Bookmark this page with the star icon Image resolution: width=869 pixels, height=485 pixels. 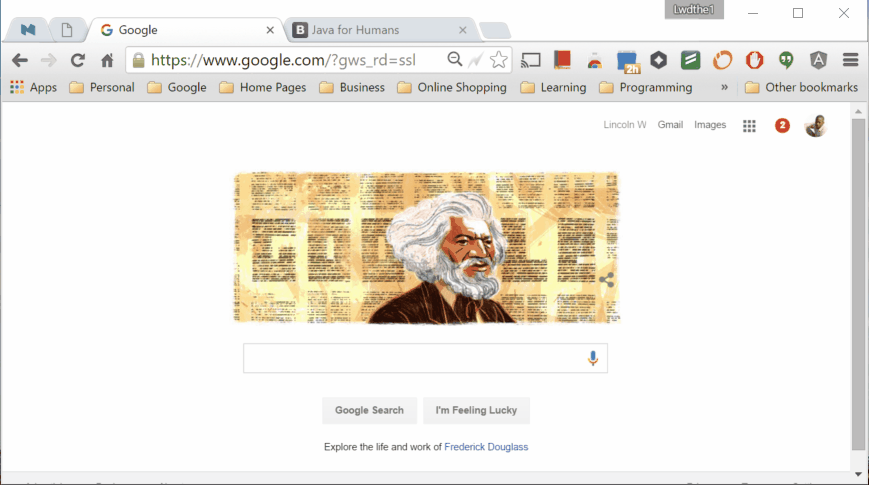click(498, 60)
